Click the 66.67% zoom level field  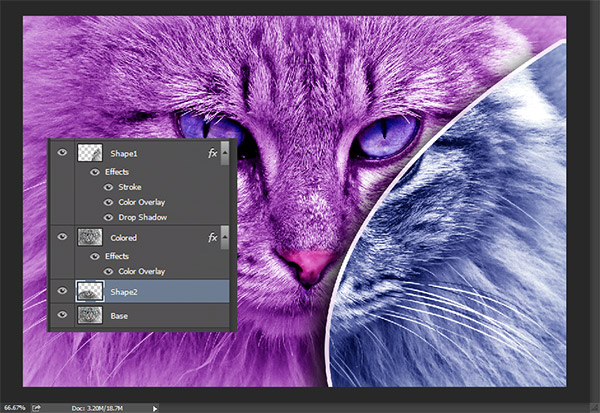14,407
